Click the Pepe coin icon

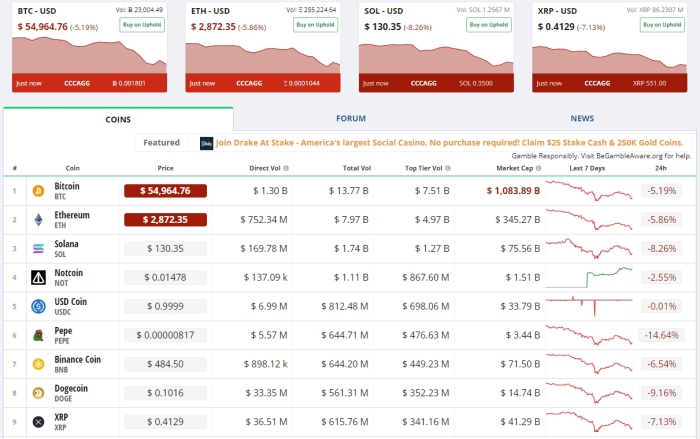39,335
